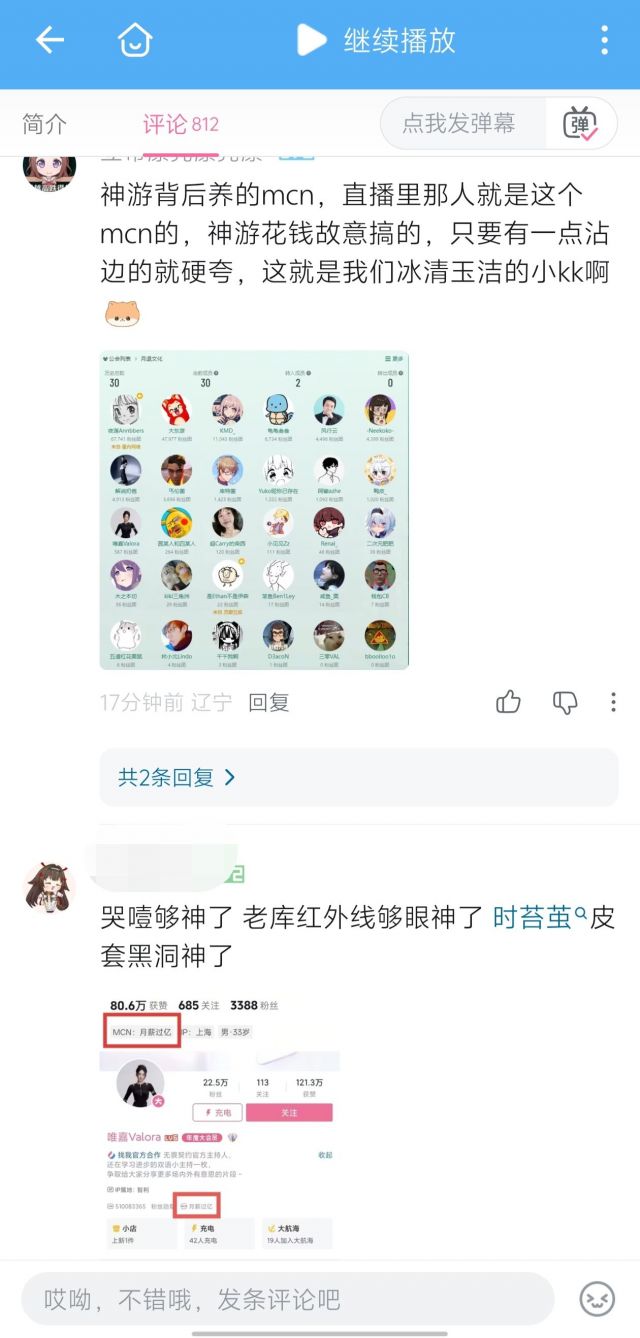Select the 评论 812 tab
Image resolution: width=640 pixels, height=1338 pixels.
180,124
